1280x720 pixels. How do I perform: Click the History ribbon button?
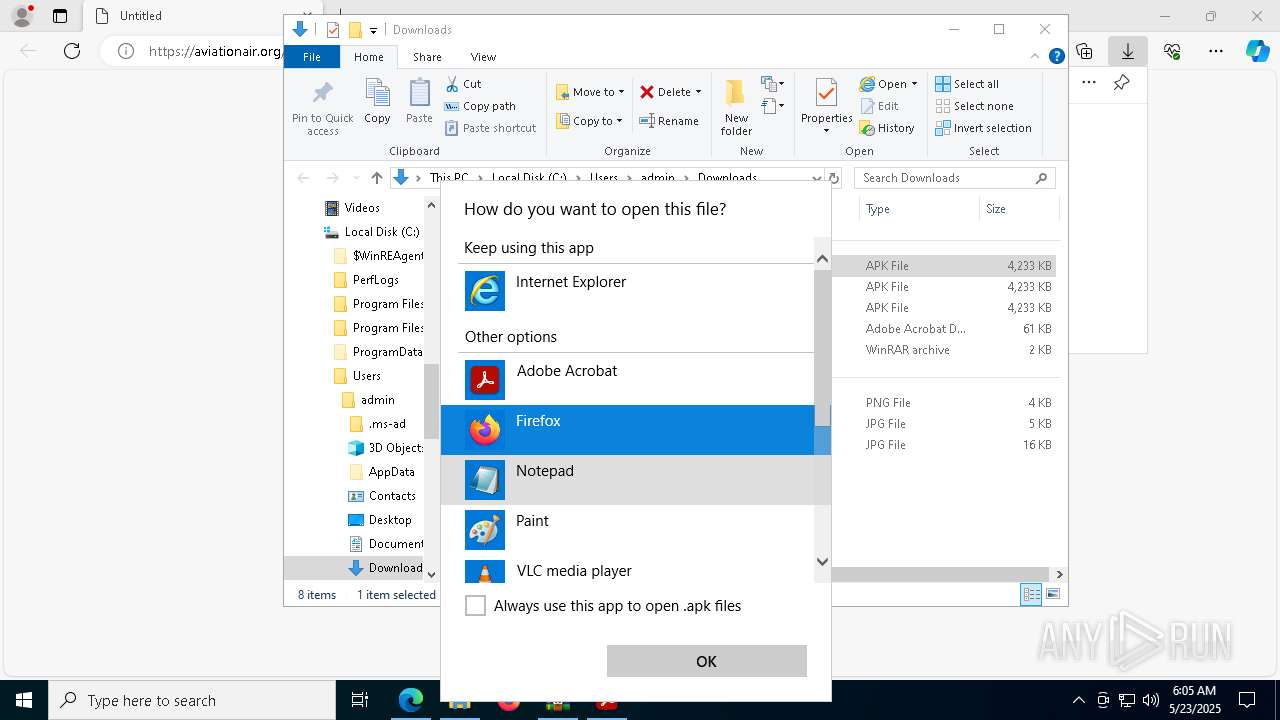pyautogui.click(x=887, y=128)
